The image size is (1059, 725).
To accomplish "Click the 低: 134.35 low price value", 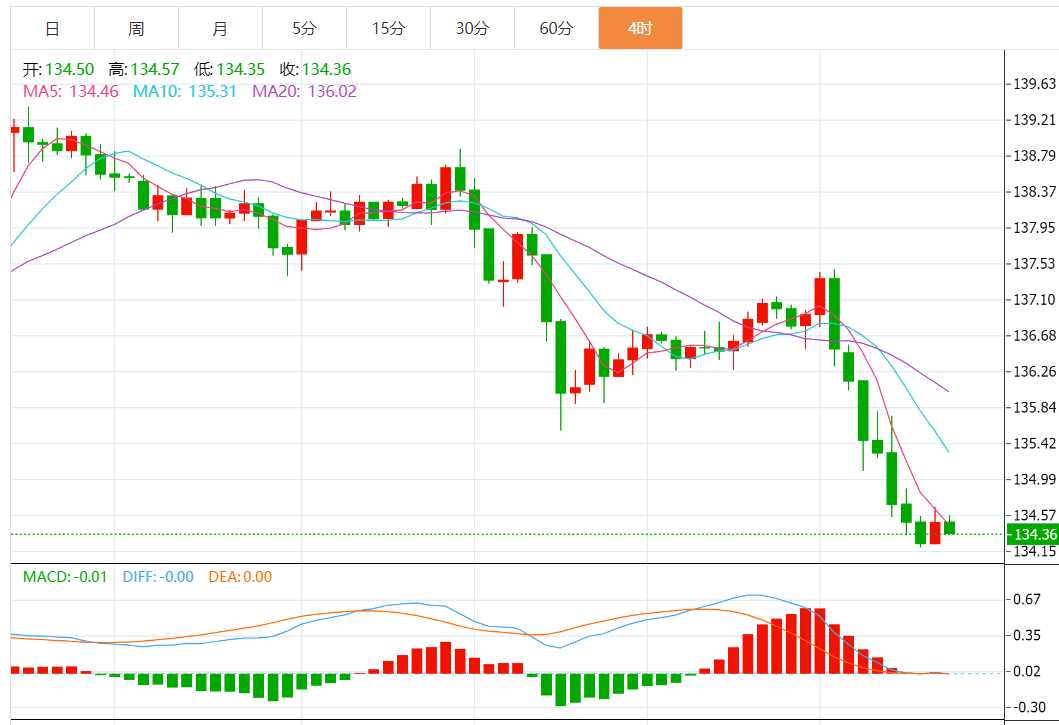I will (230, 69).
